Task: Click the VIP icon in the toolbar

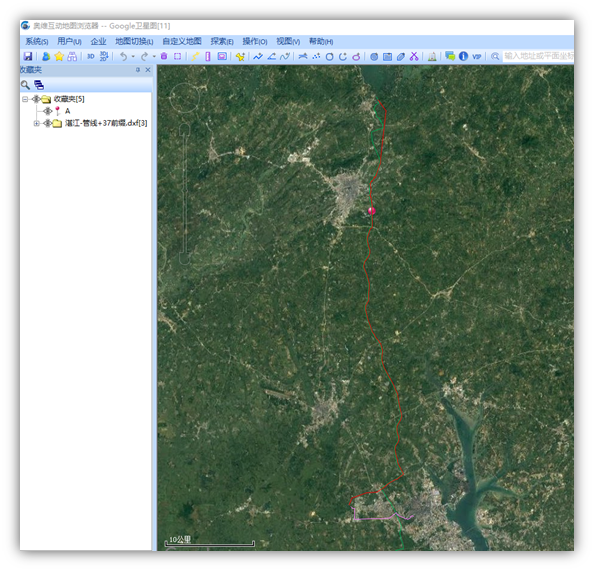Action: click(477, 56)
